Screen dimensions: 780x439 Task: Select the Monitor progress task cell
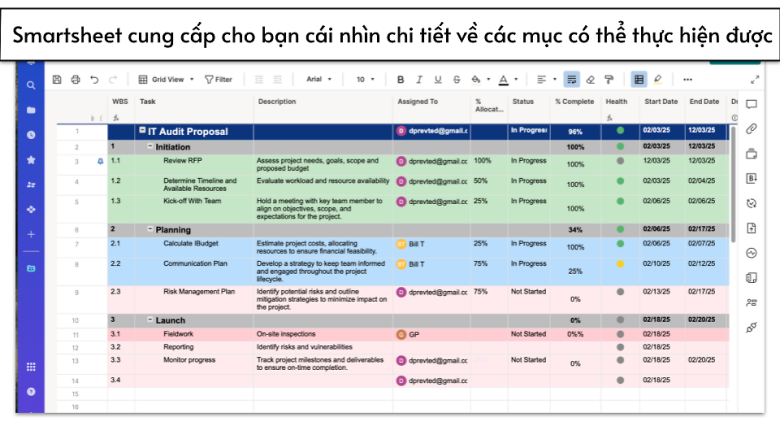pos(194,363)
